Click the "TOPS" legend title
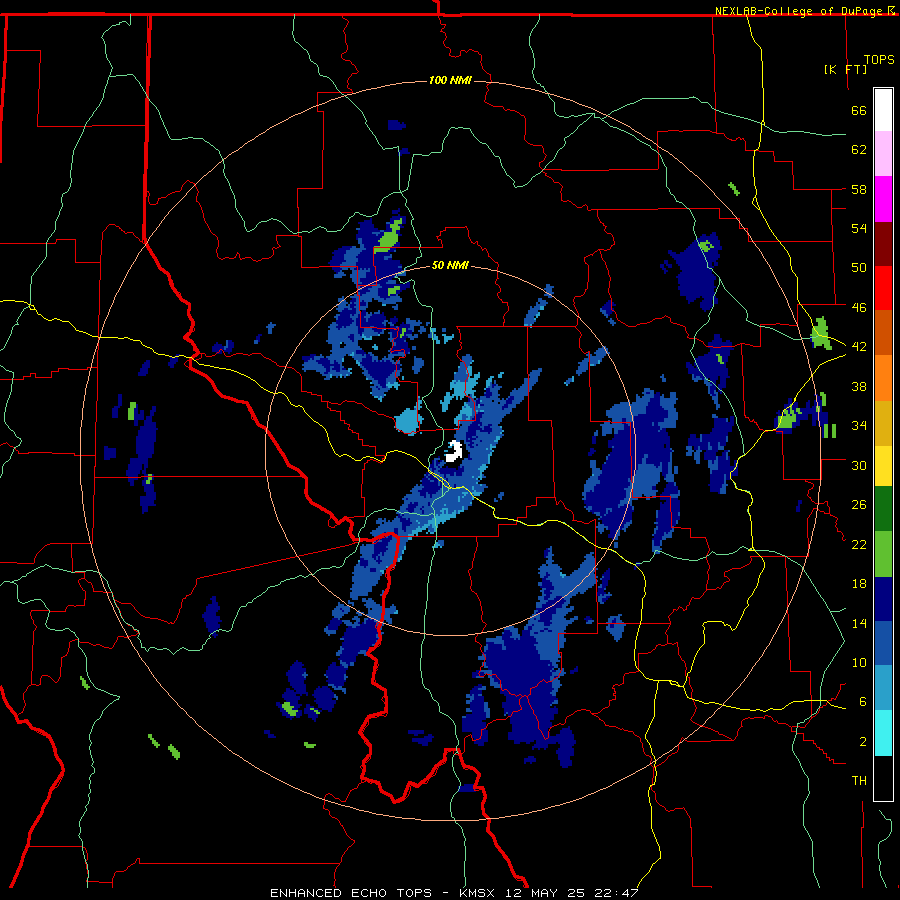This screenshot has height=900, width=900. (x=879, y=60)
